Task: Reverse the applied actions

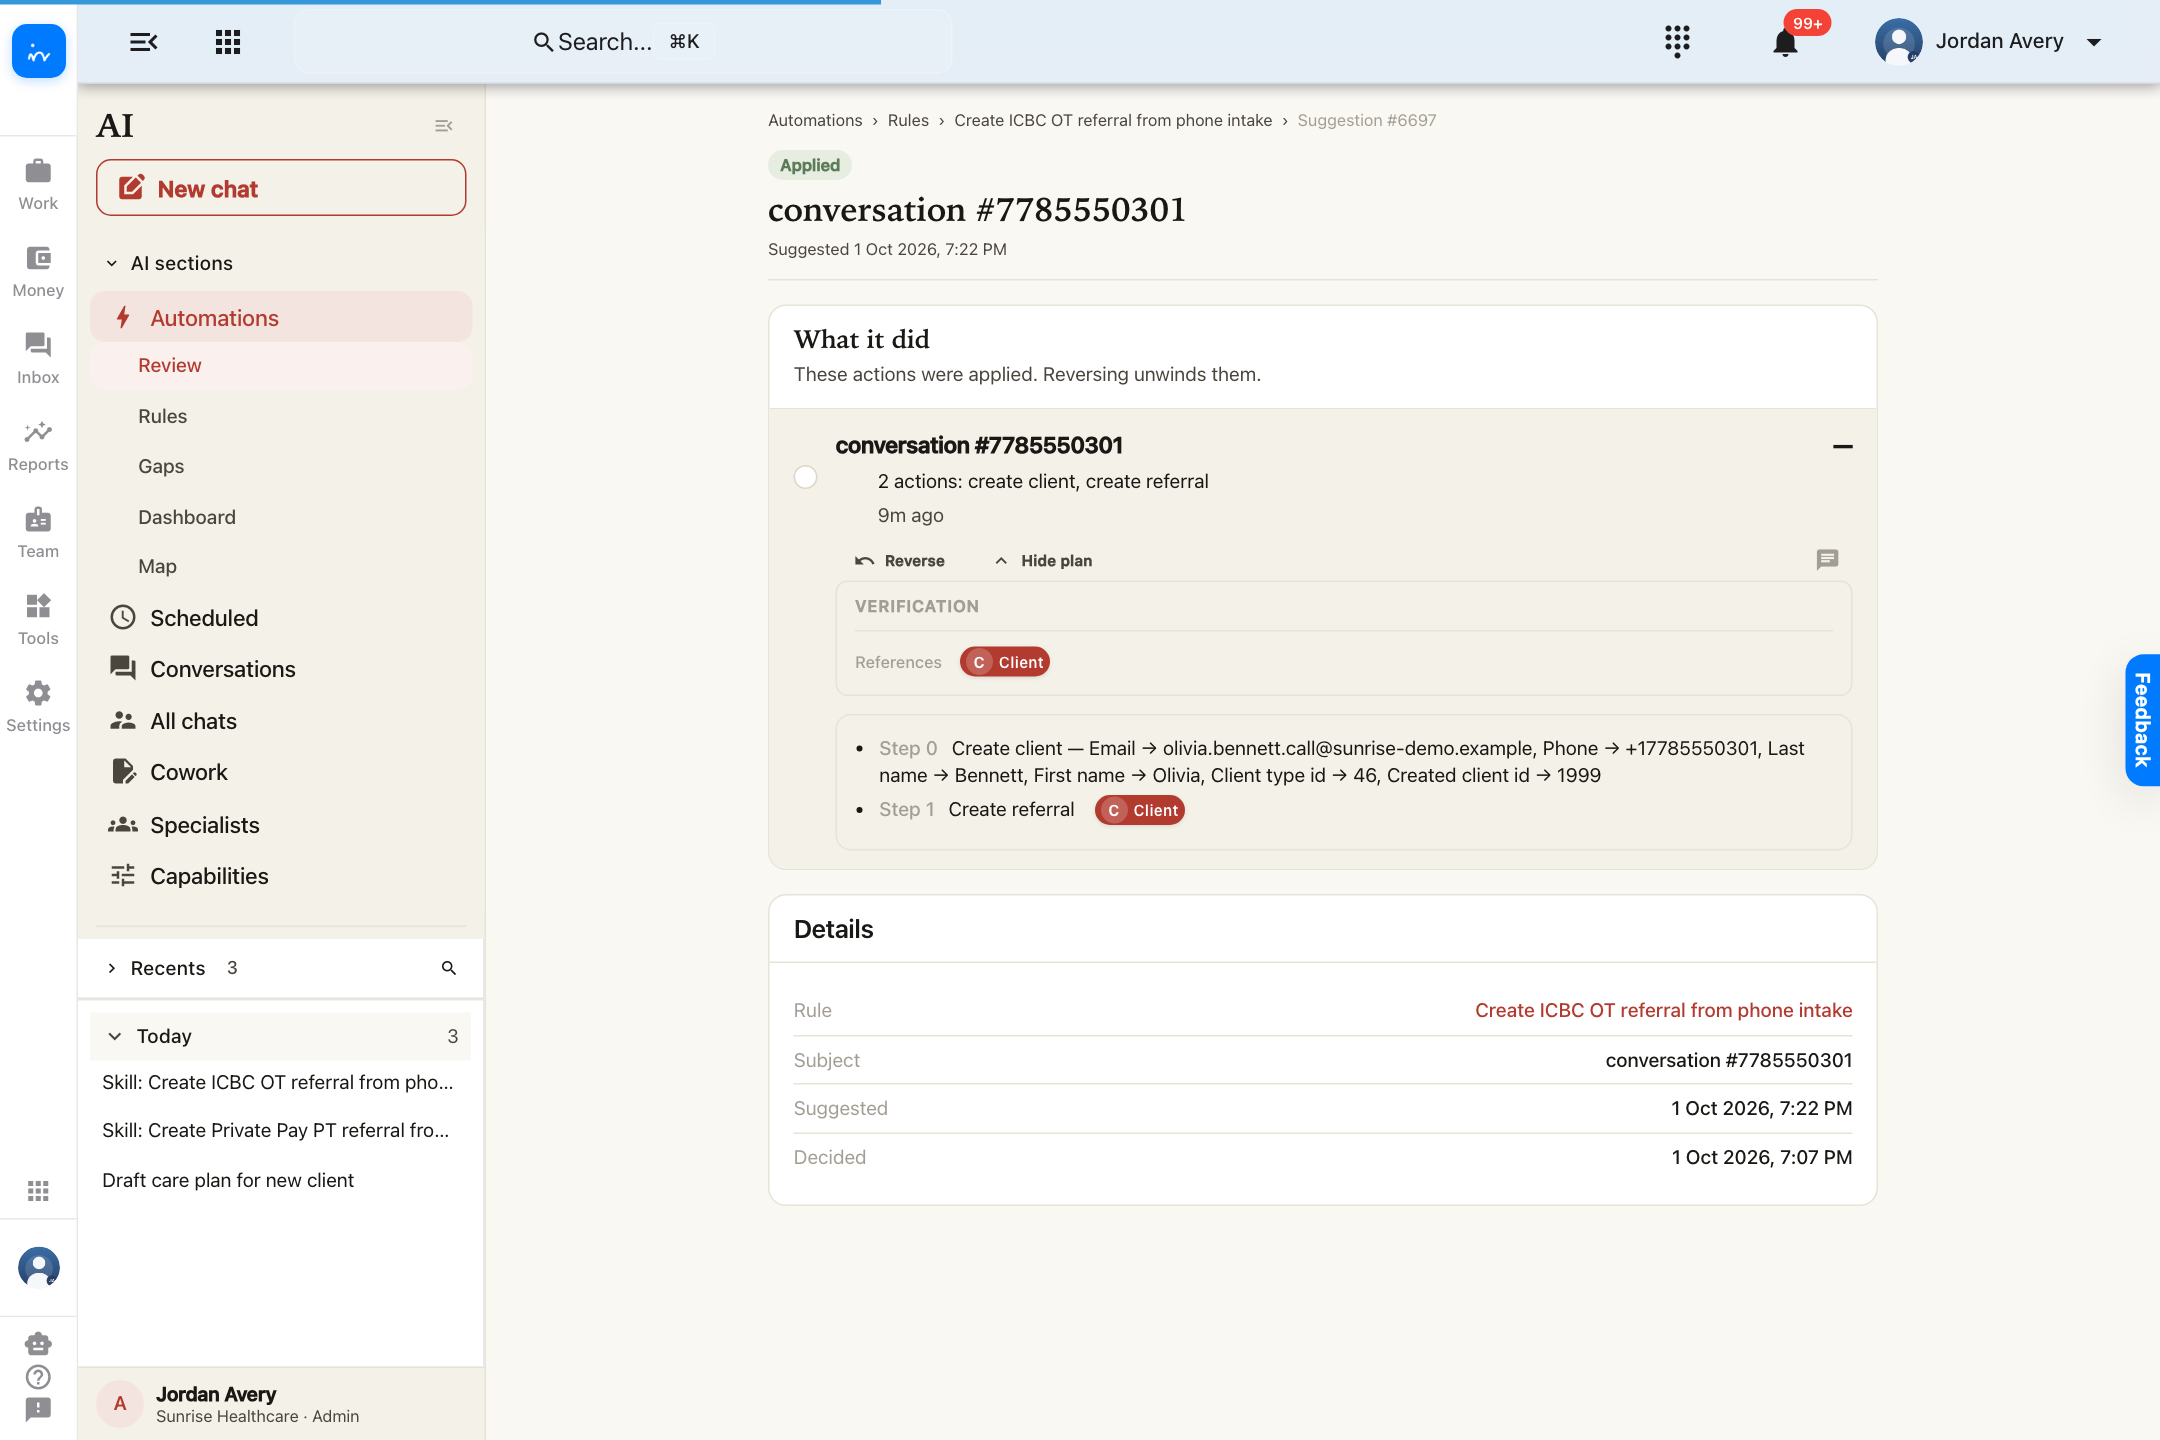Action: [899, 561]
